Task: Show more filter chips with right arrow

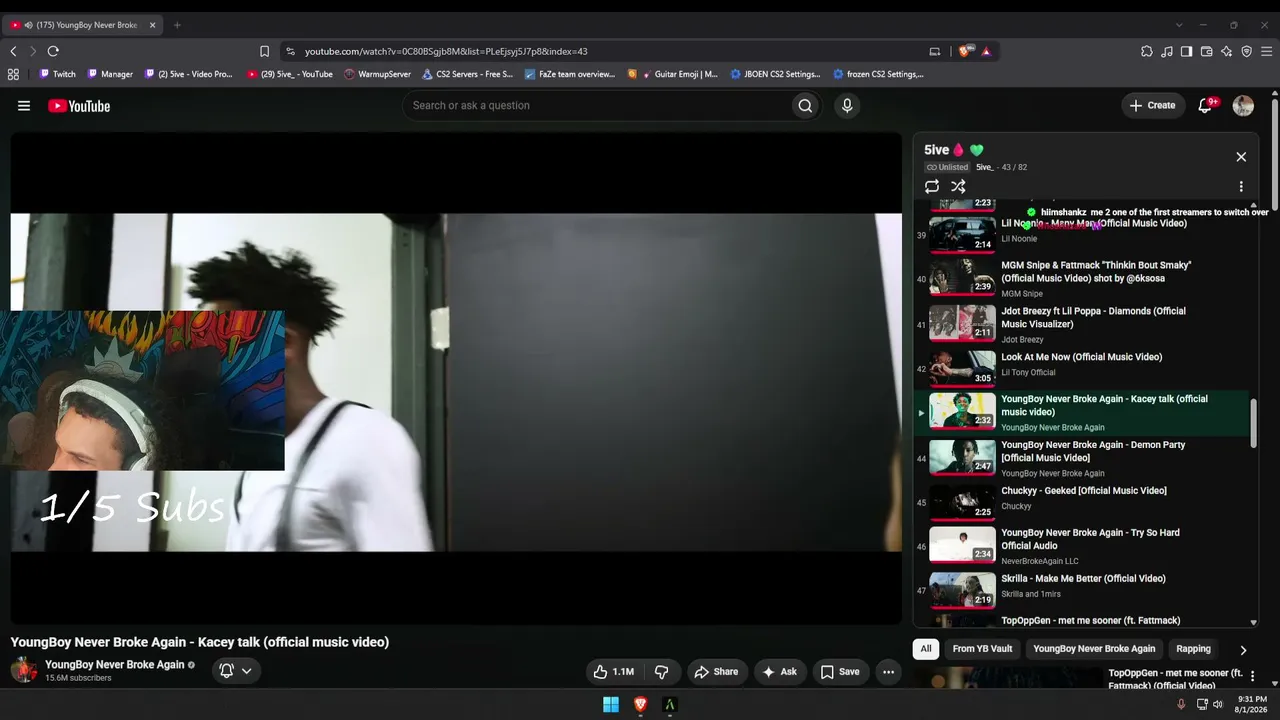Action: tap(1243, 650)
